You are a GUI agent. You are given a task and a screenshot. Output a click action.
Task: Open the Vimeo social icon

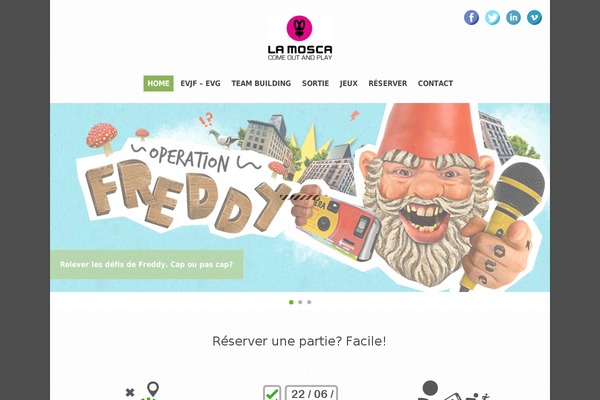click(x=534, y=18)
